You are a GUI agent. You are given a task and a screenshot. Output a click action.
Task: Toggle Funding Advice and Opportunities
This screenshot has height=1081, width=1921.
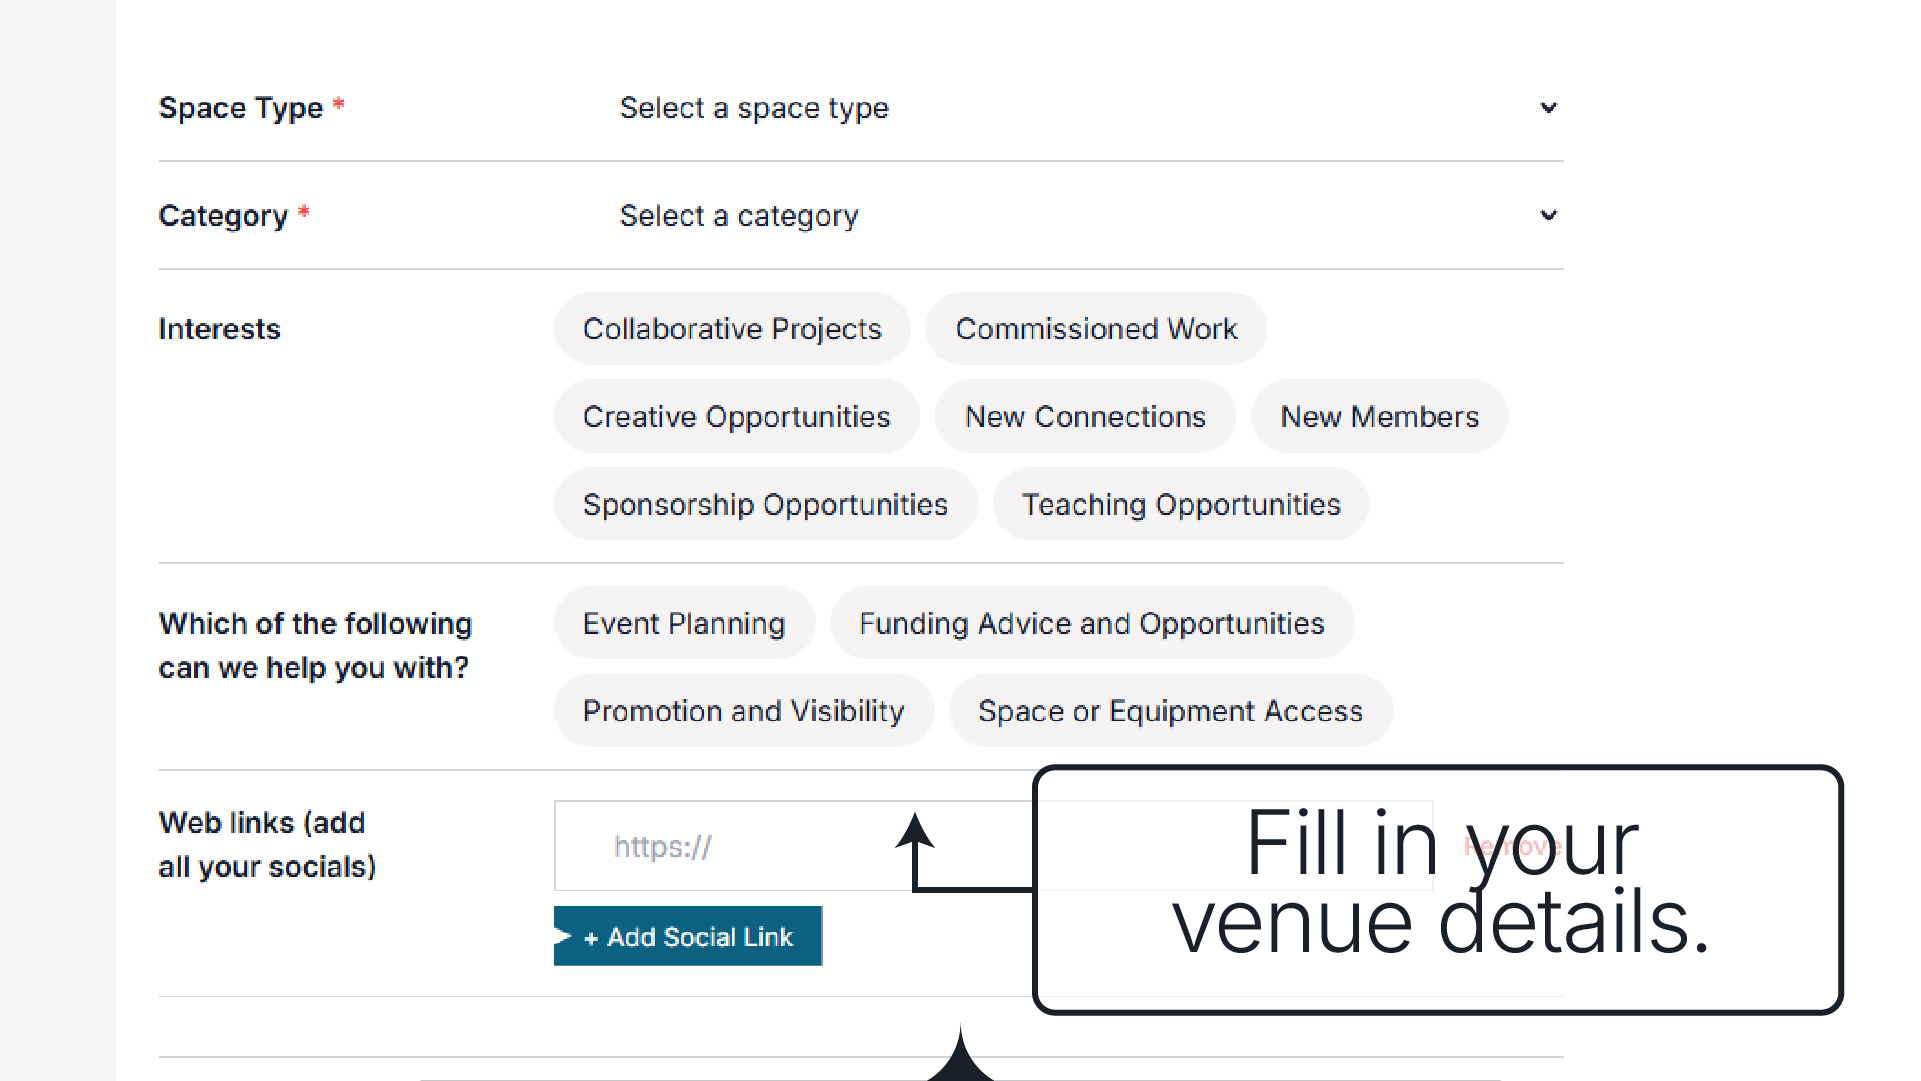[1092, 624]
